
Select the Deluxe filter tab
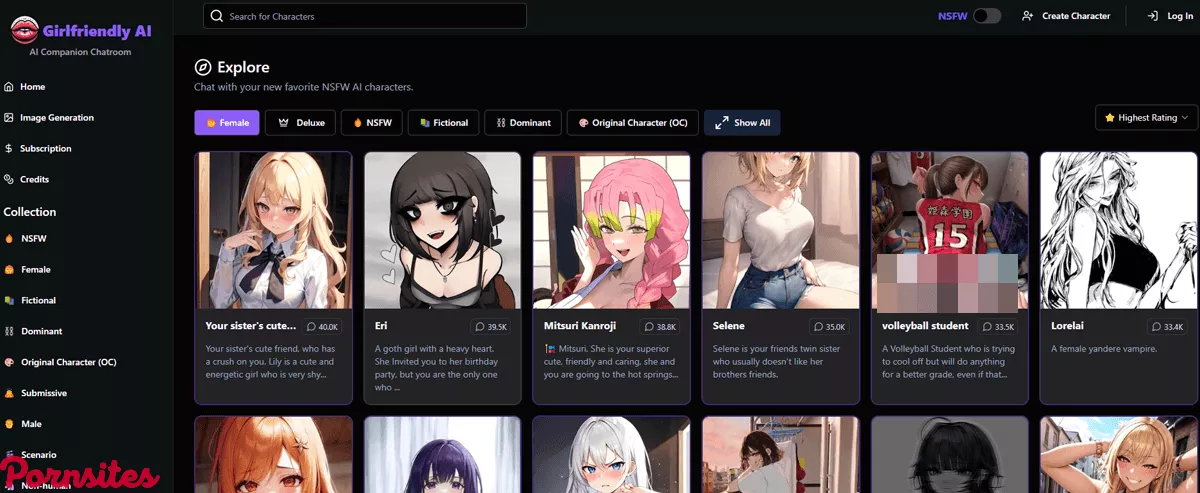coord(300,123)
